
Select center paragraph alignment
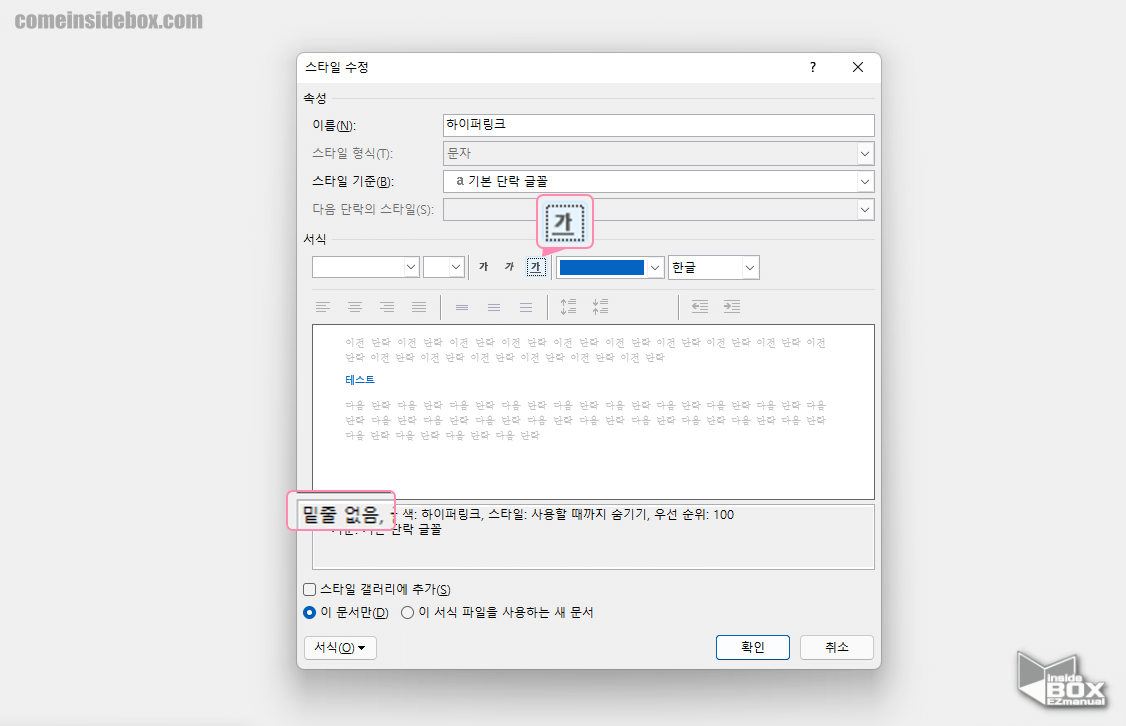click(x=355, y=307)
